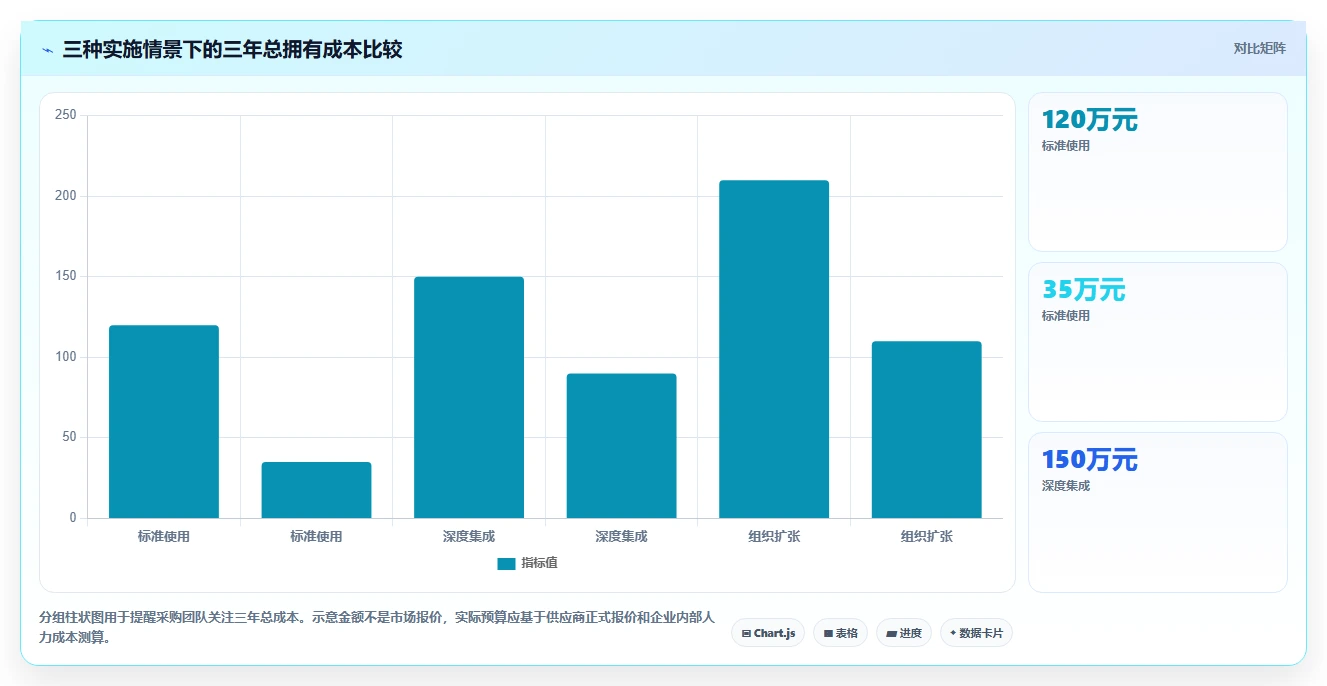Select the 进度 chip
1327x686 pixels.
click(904, 633)
